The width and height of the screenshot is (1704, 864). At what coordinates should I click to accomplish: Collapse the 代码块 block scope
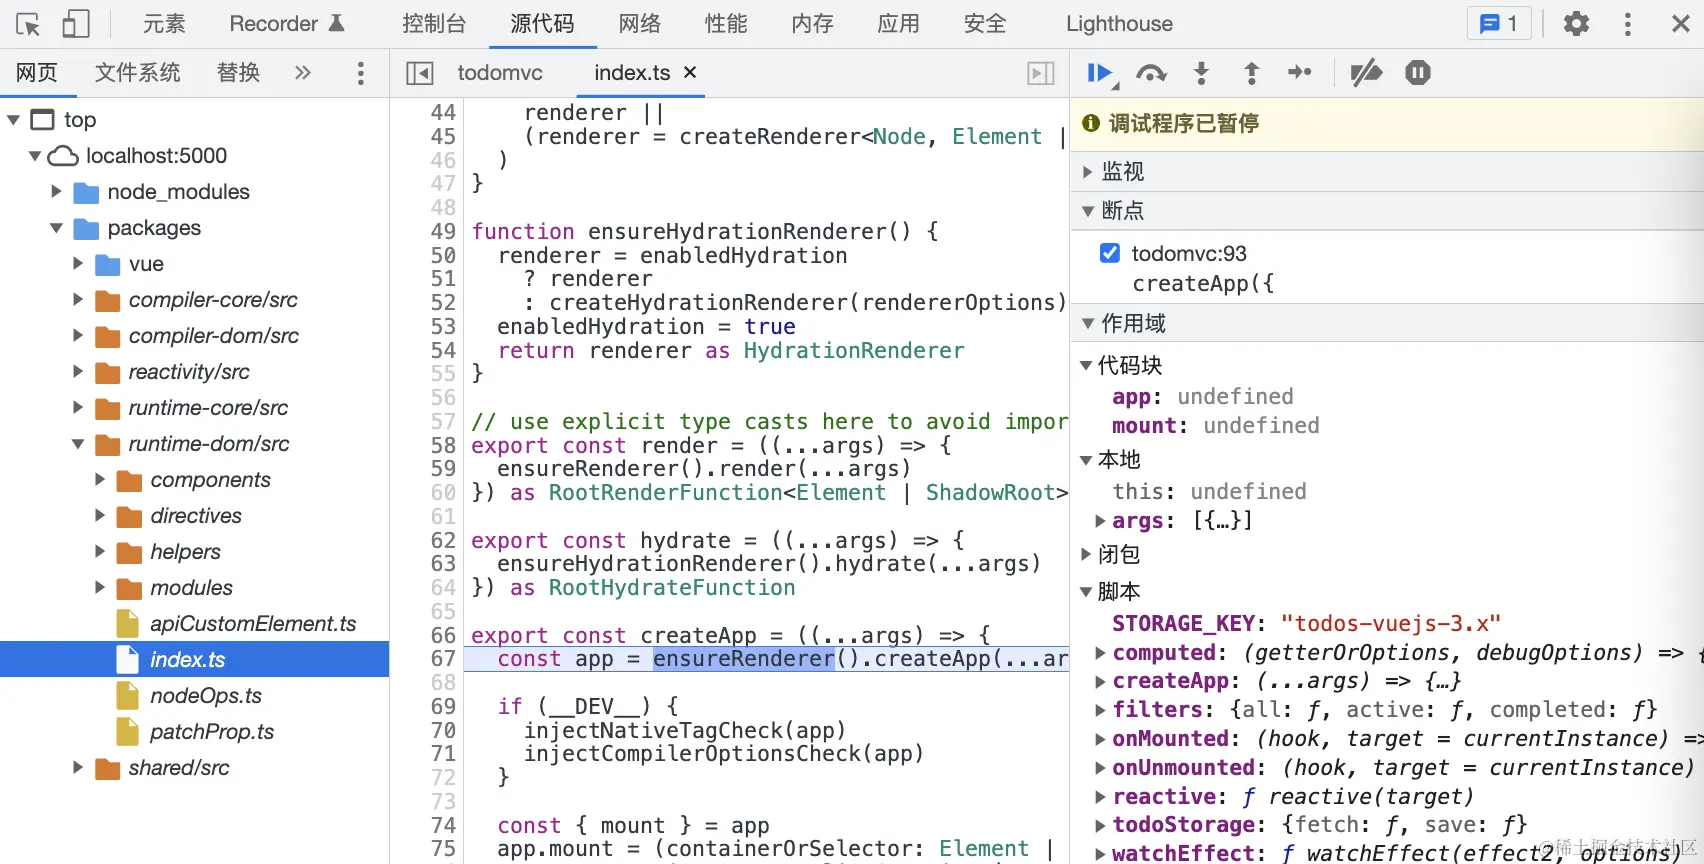[x=1086, y=366]
